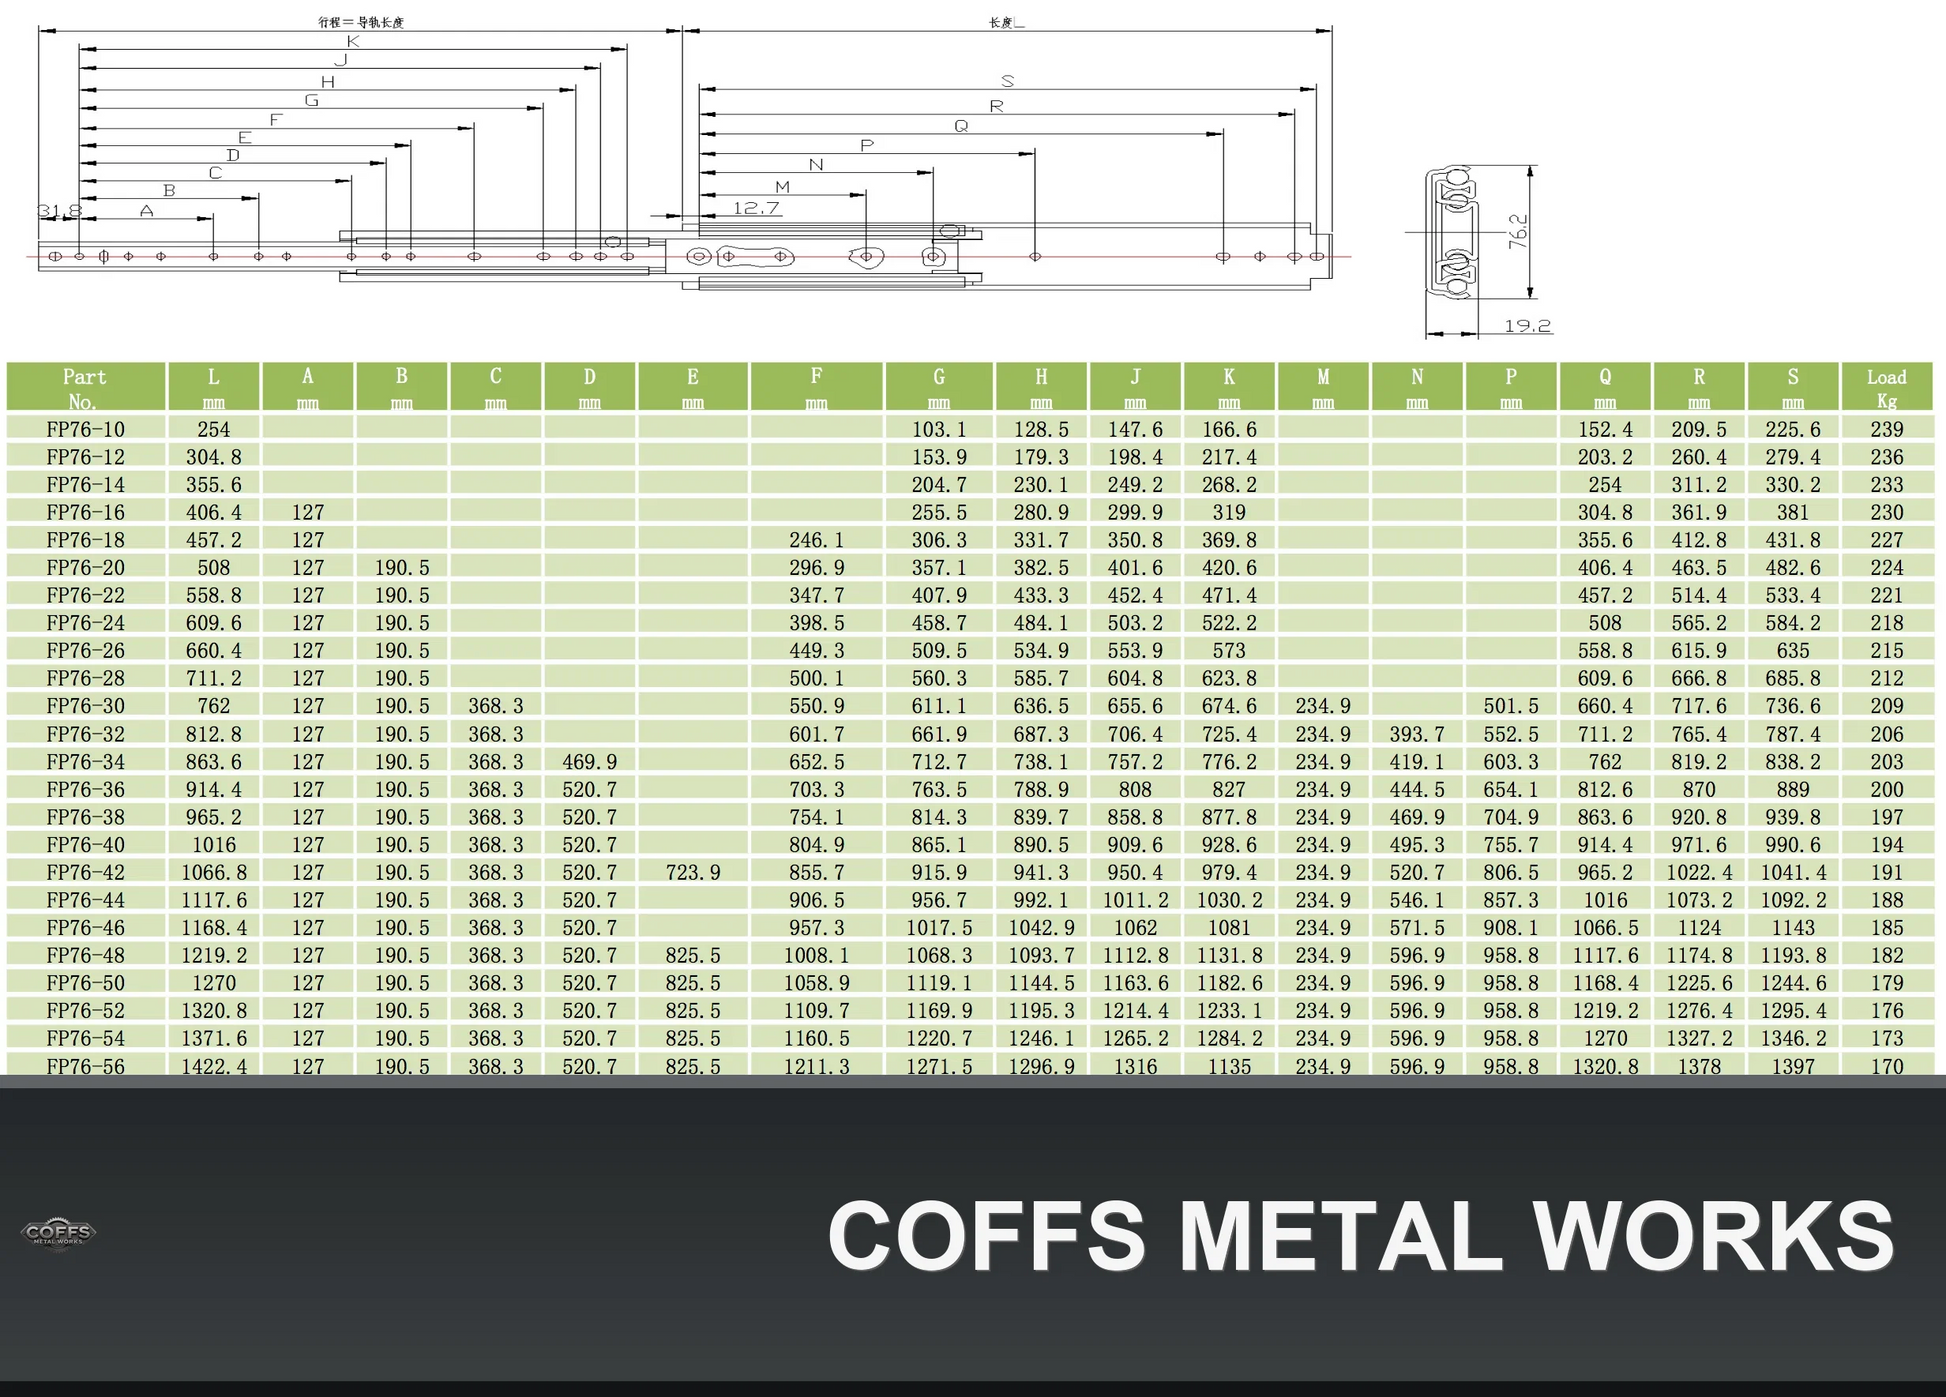Select part number FP76-12

(85, 457)
